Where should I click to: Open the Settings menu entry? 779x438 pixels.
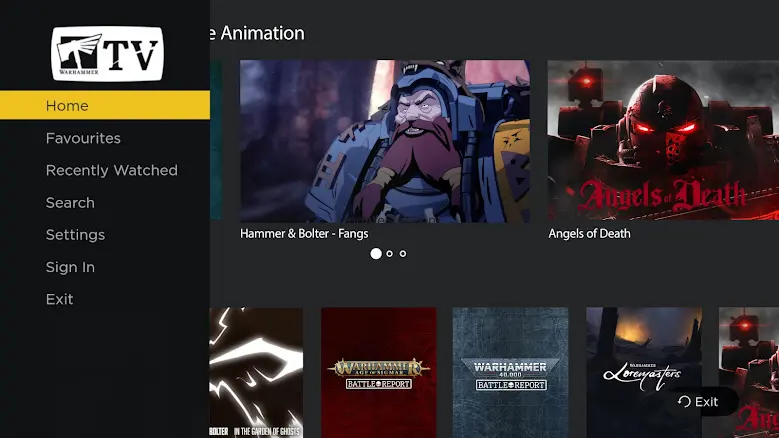(75, 235)
